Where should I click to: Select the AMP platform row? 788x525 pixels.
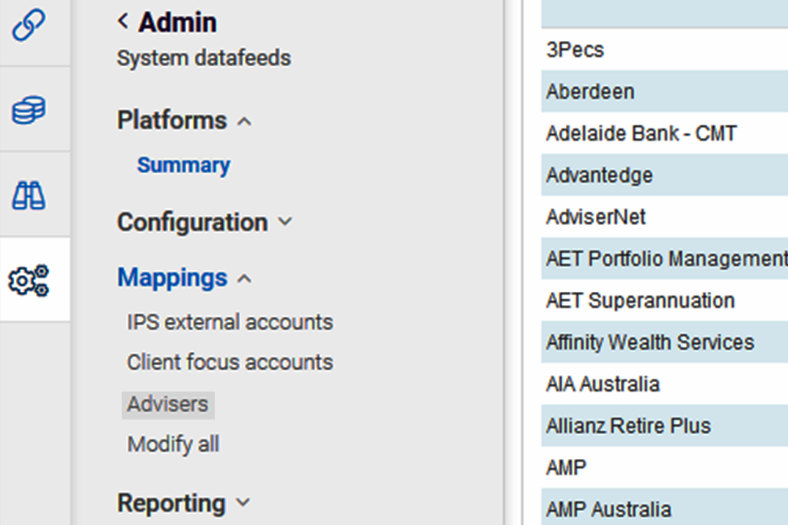click(664, 467)
